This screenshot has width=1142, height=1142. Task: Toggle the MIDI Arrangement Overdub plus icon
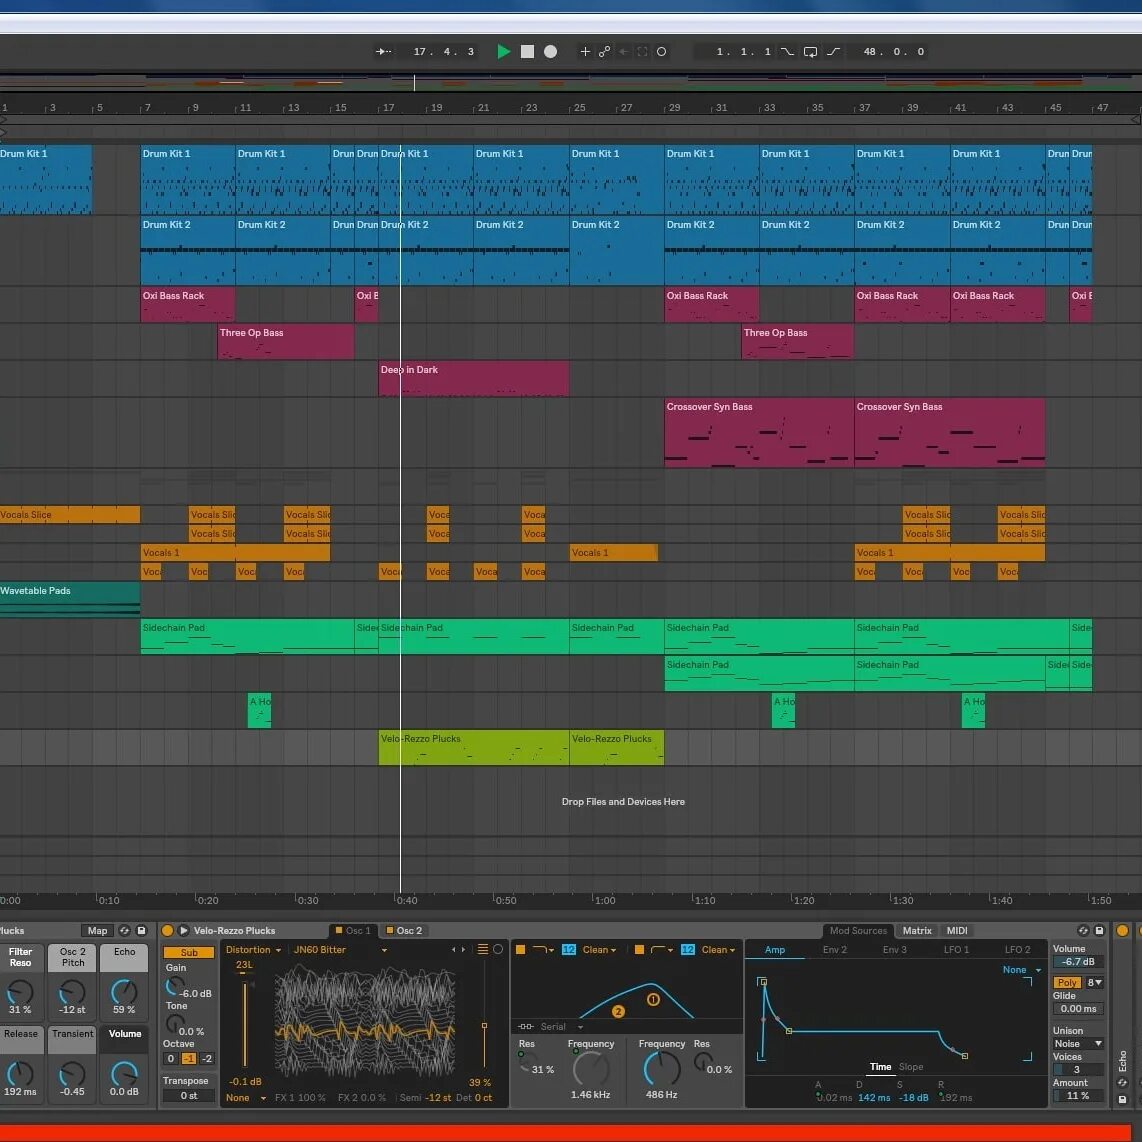586,51
